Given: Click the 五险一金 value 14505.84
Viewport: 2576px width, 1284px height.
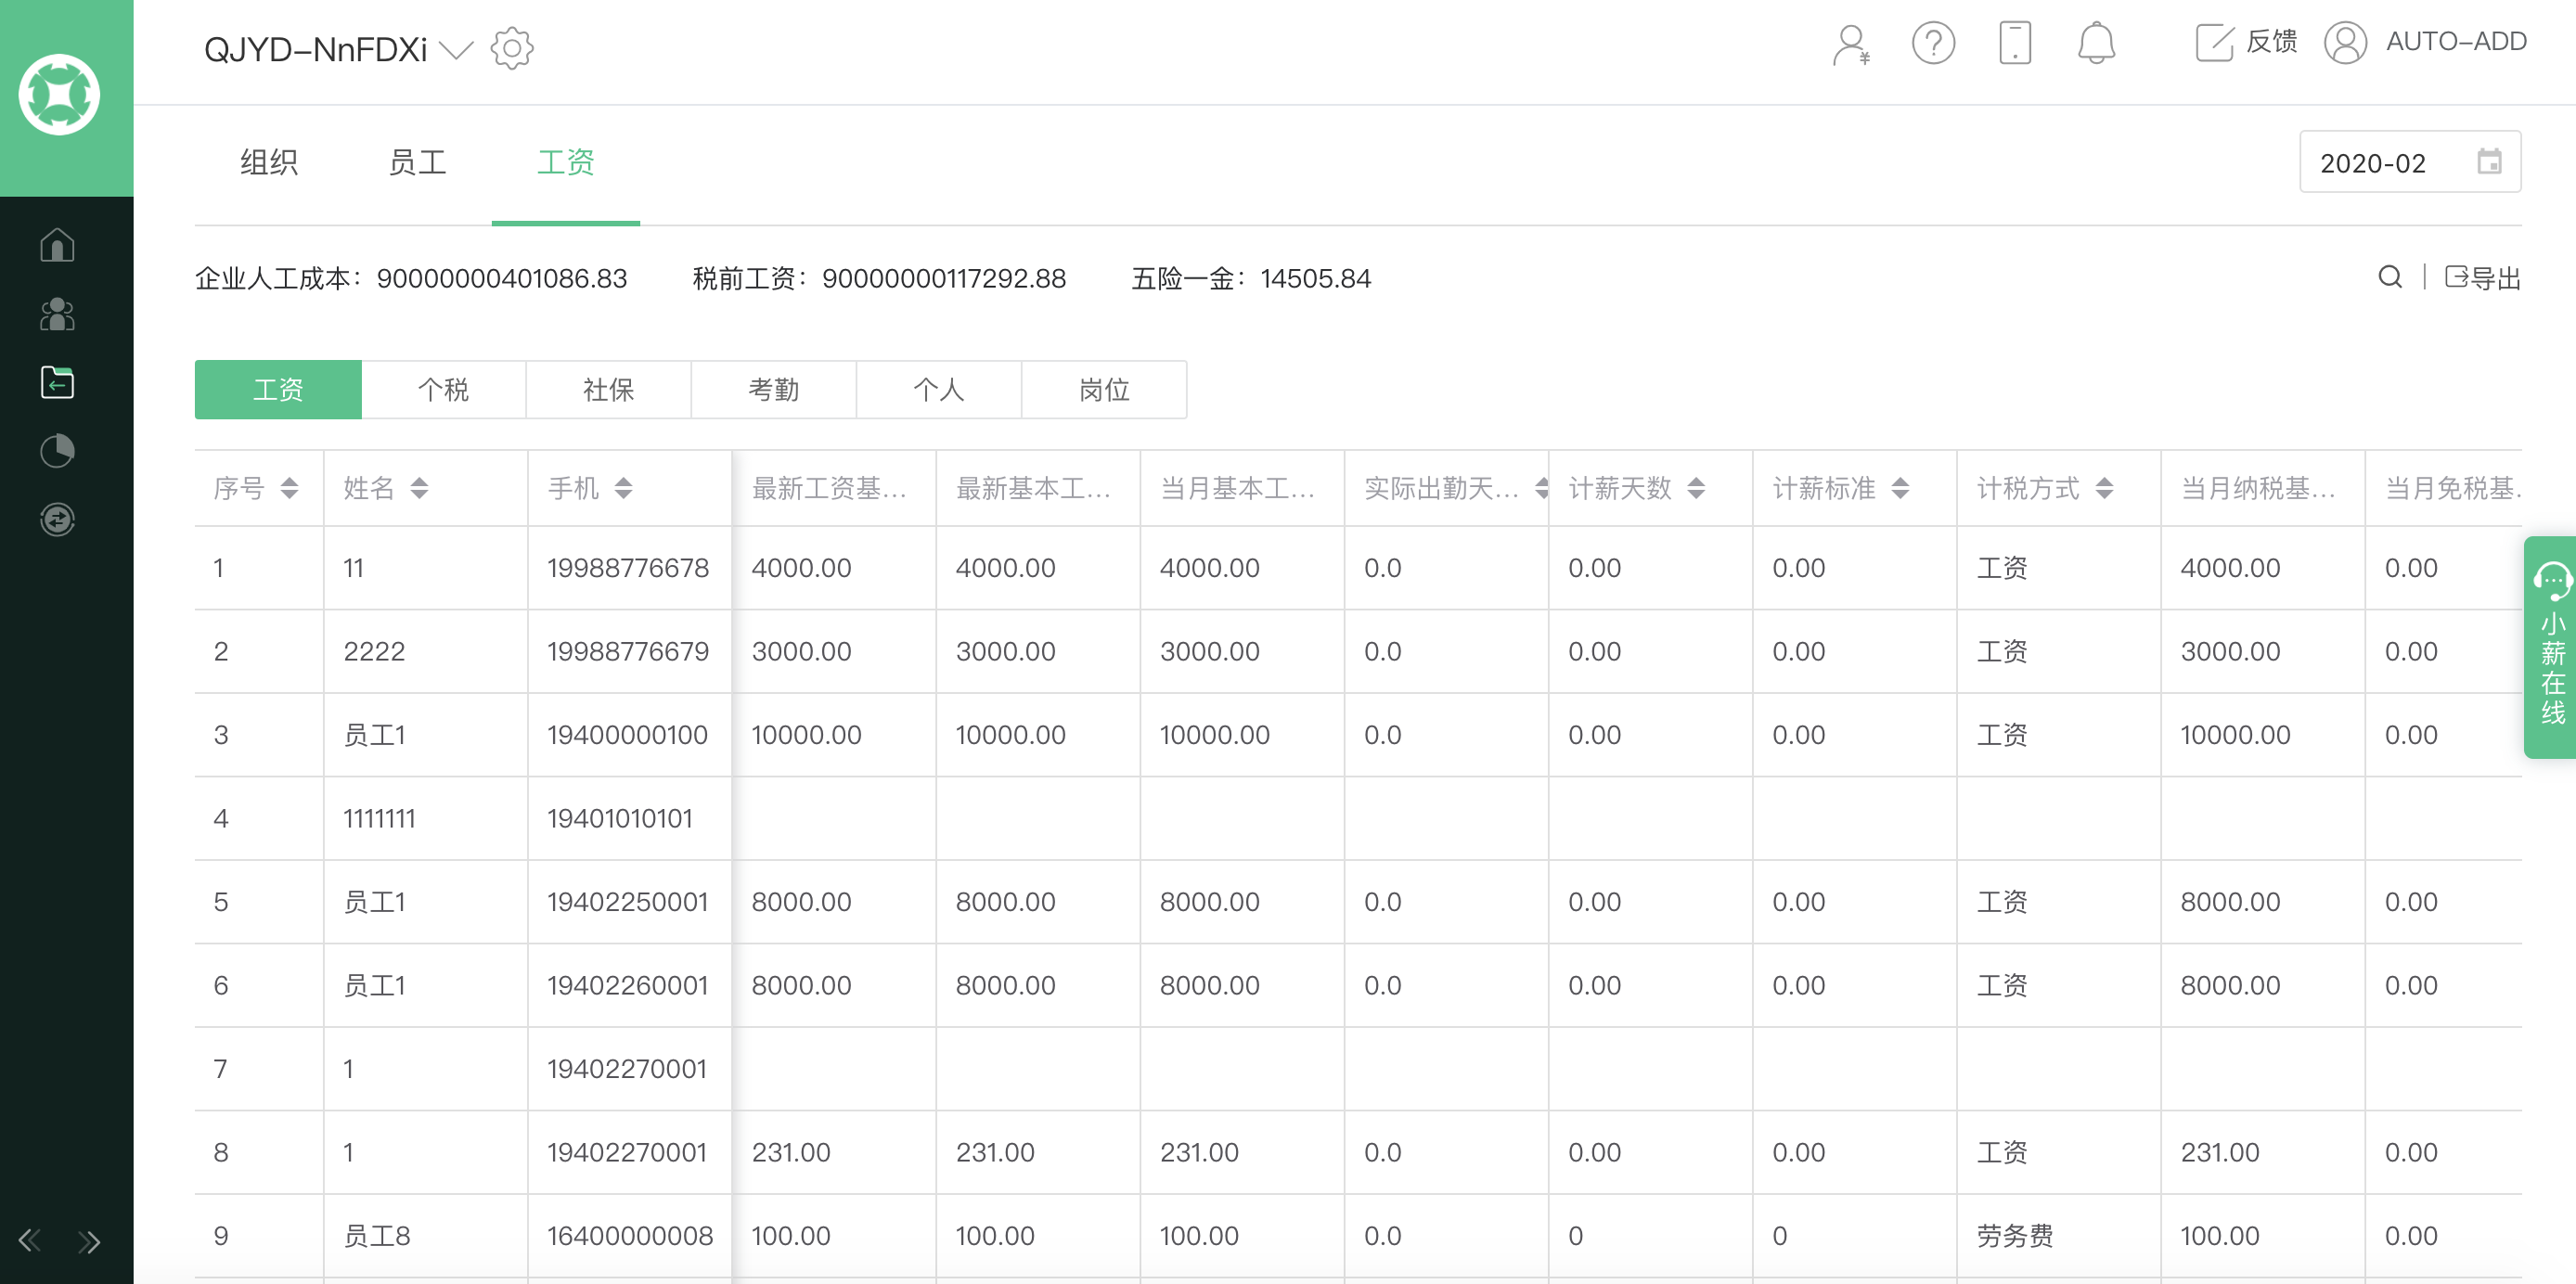Looking at the screenshot, I should pyautogui.click(x=1315, y=278).
